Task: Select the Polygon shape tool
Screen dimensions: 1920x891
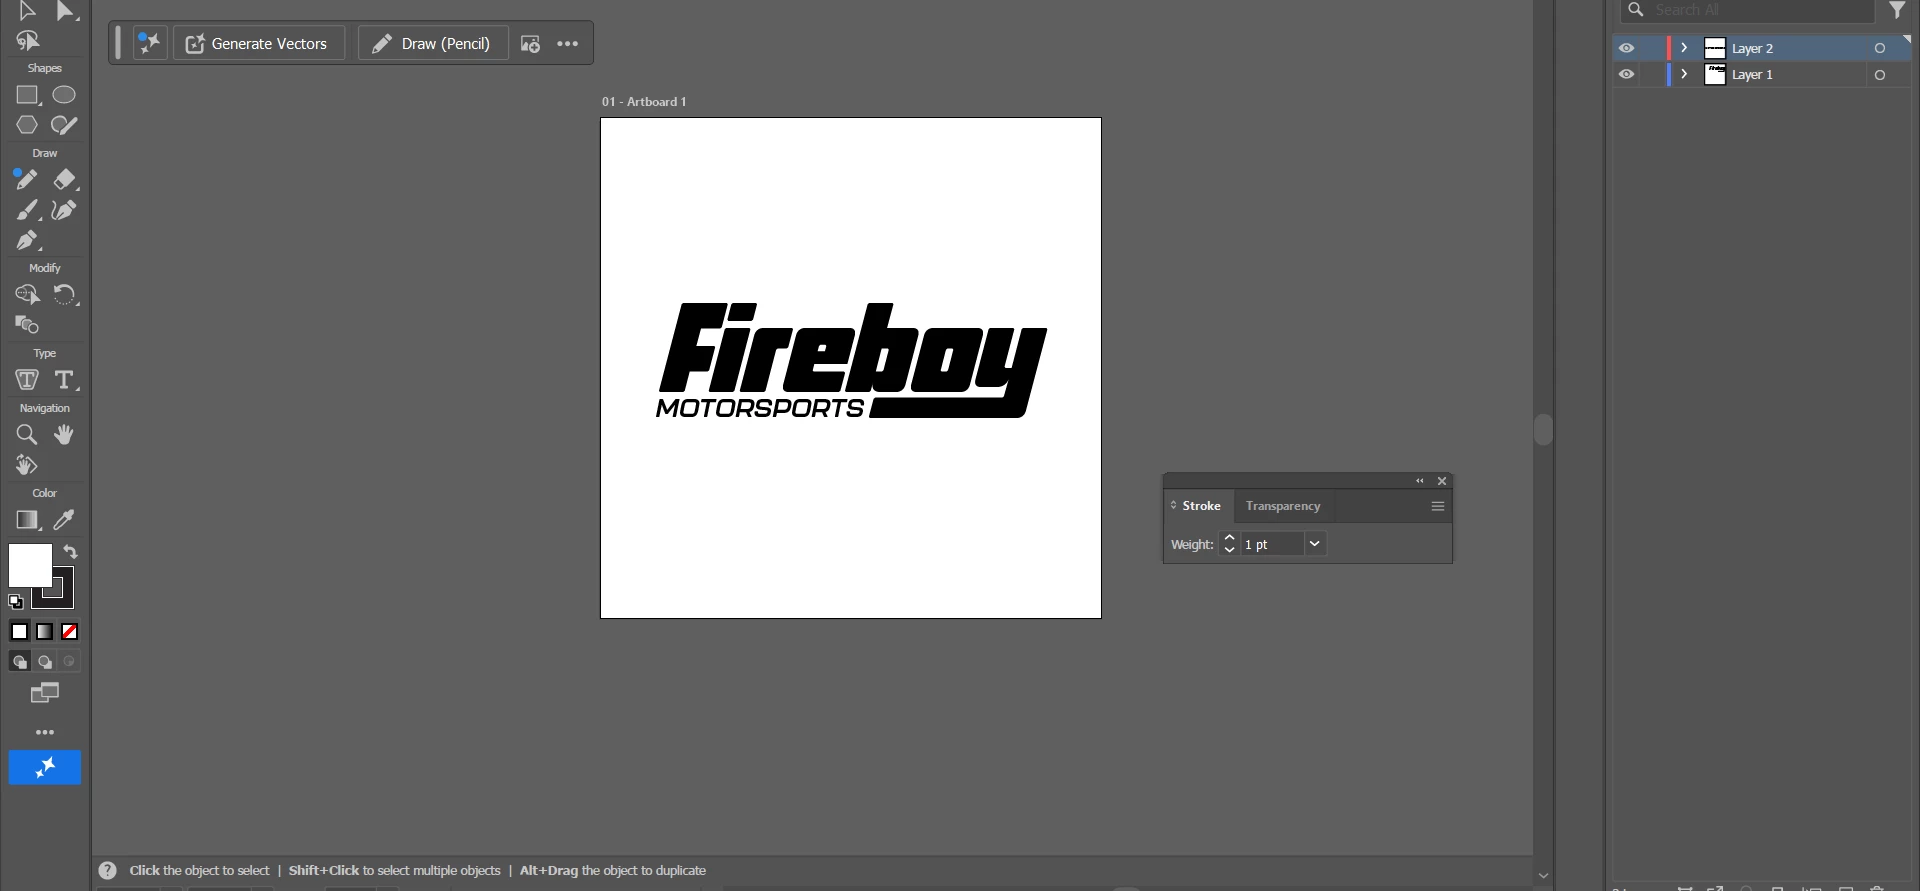Action: click(27, 125)
